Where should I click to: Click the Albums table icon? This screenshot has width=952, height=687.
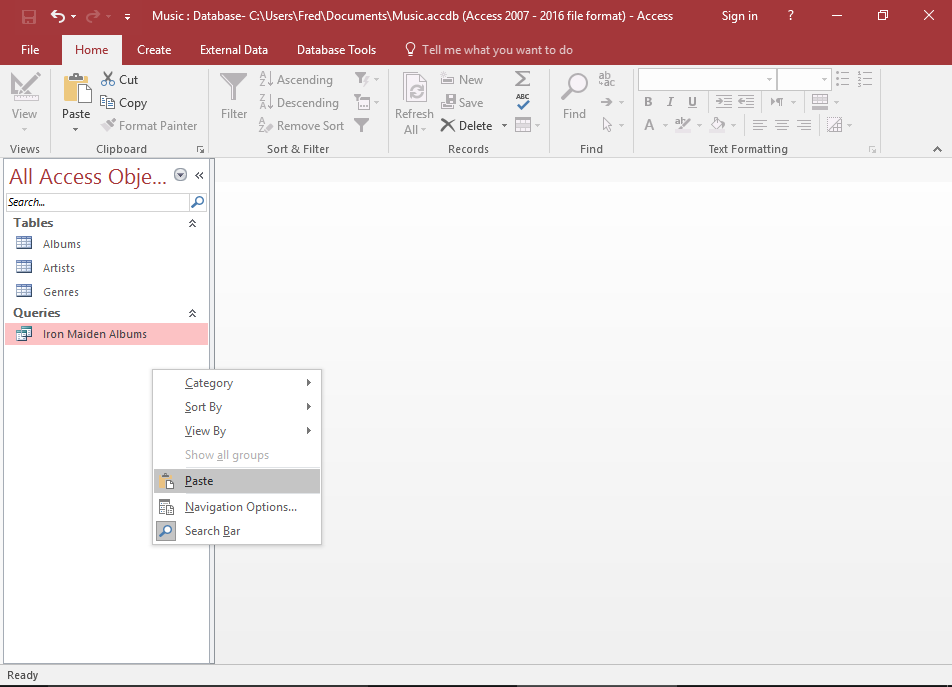[24, 243]
